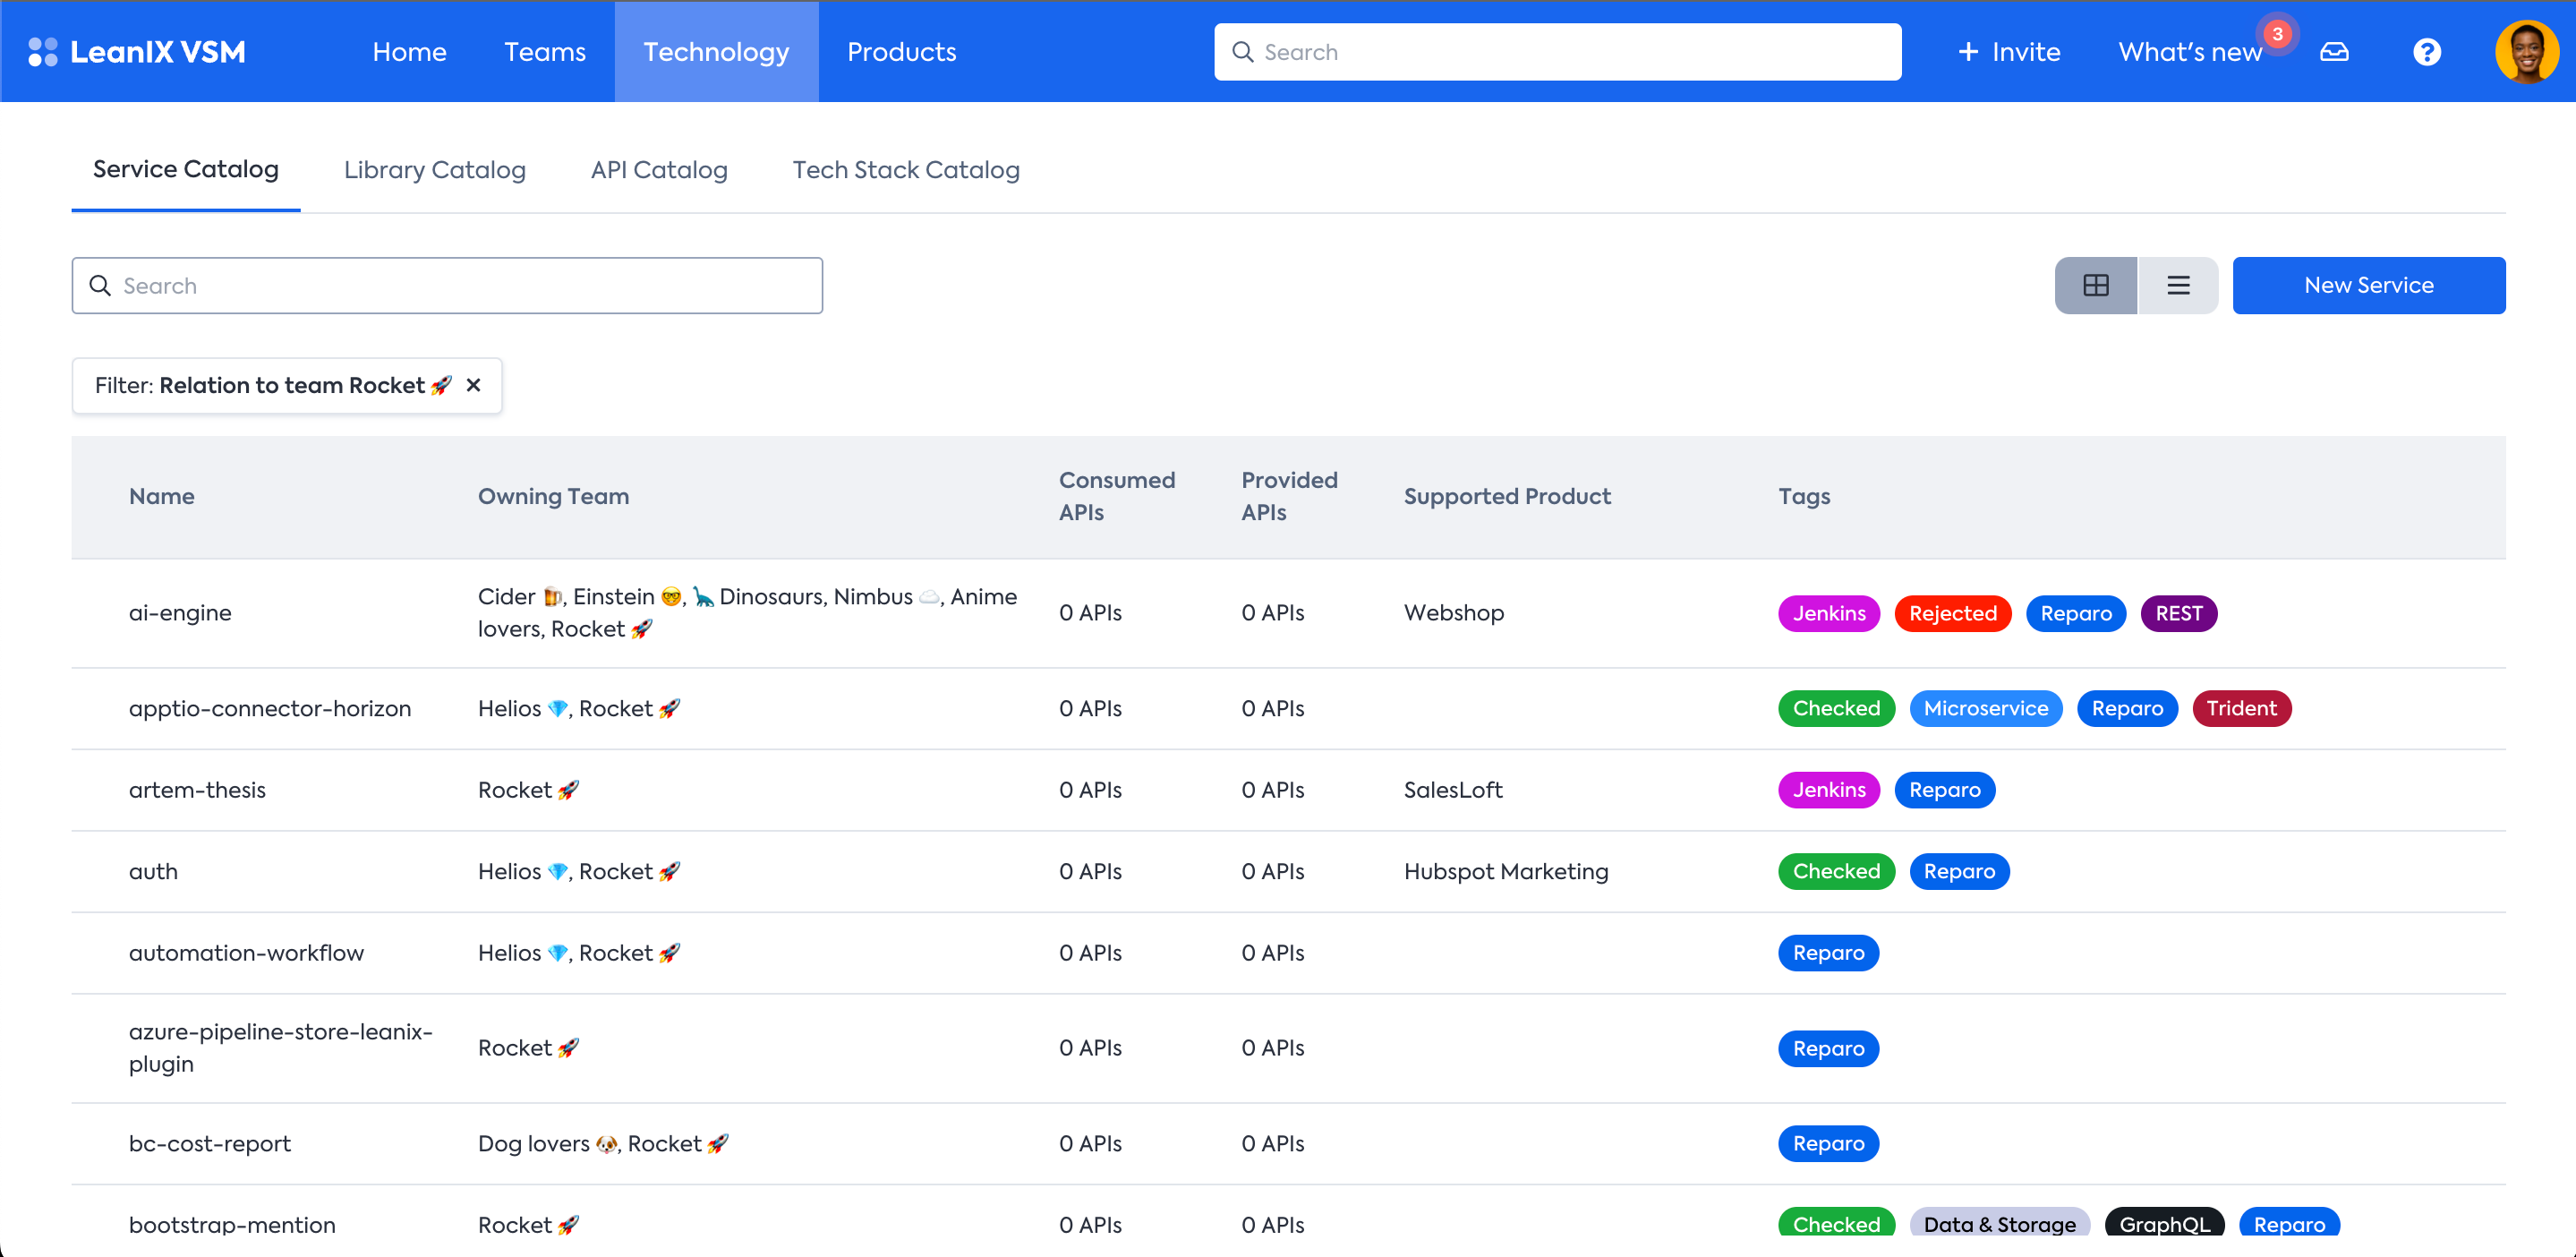This screenshot has width=2576, height=1257.
Task: Switch to the Tech Stack Catalog tab
Action: click(906, 170)
